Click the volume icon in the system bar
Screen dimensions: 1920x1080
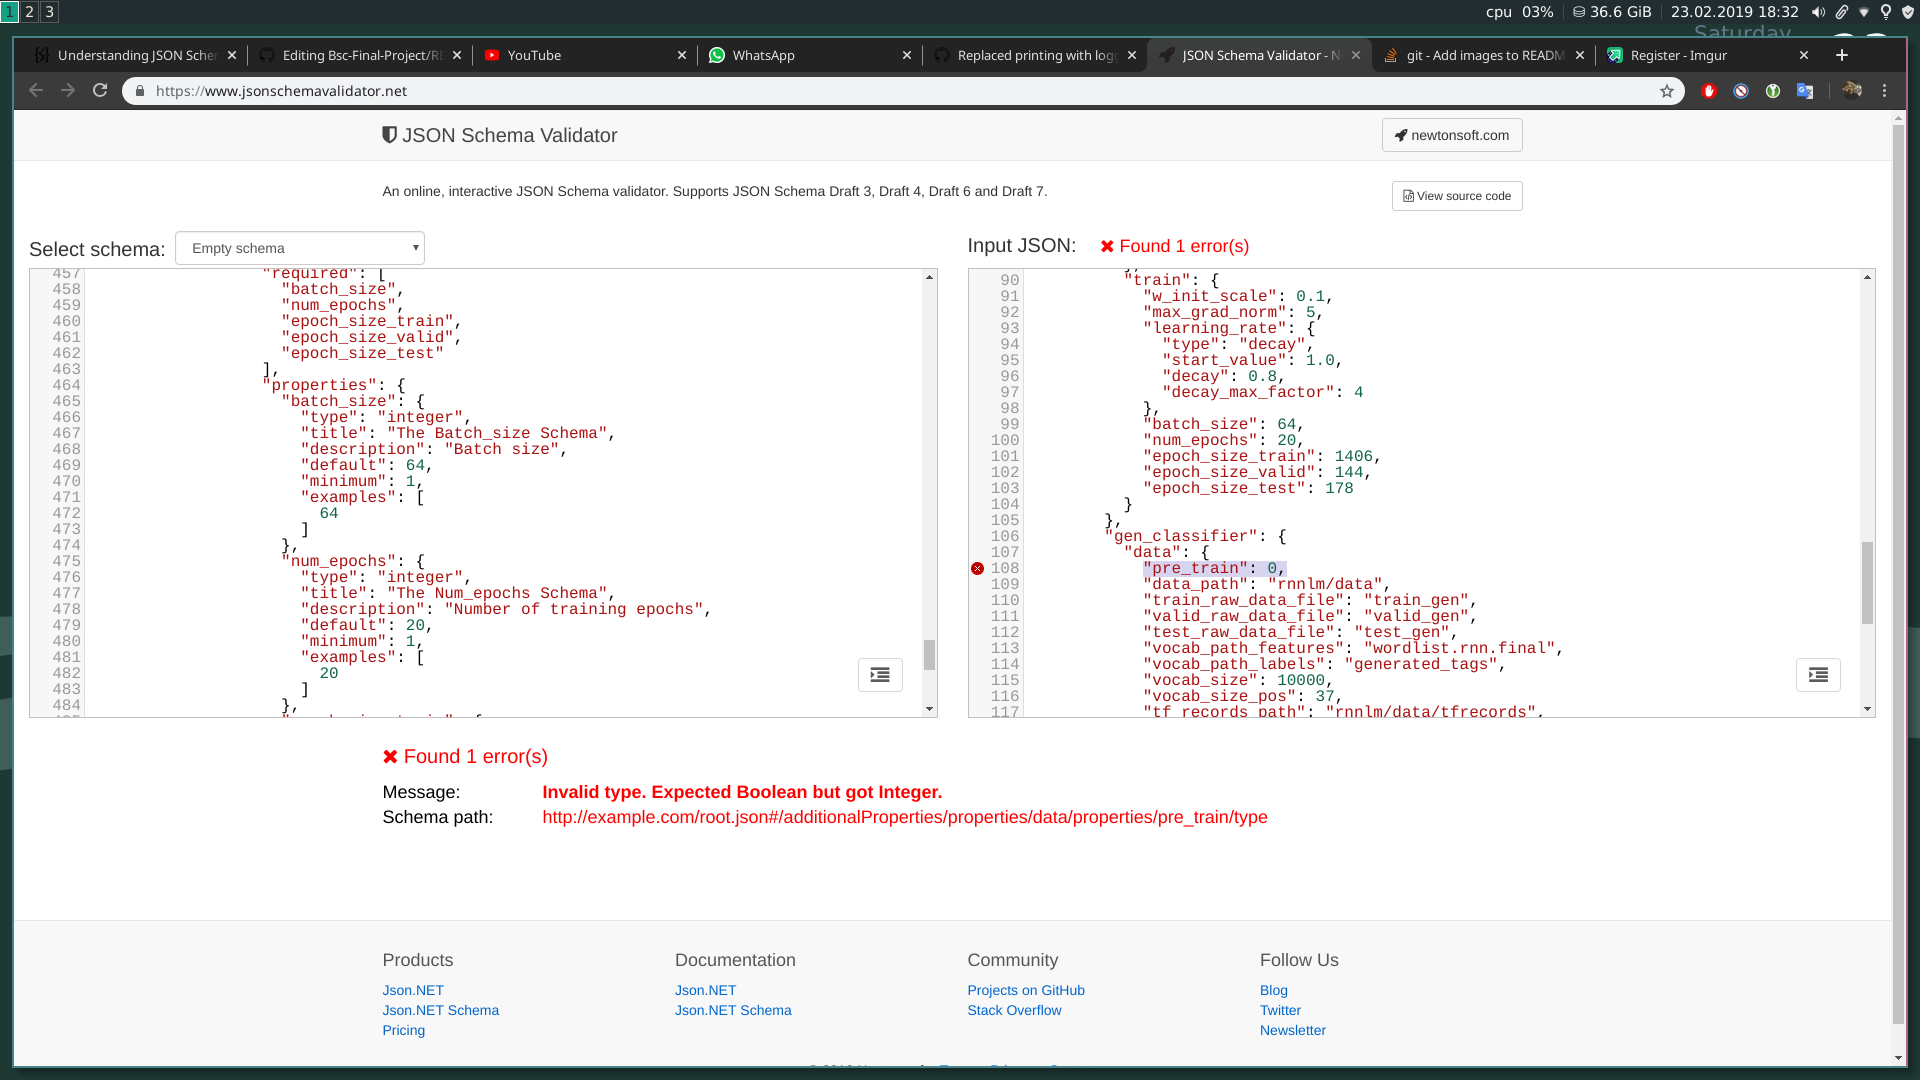coord(1818,12)
